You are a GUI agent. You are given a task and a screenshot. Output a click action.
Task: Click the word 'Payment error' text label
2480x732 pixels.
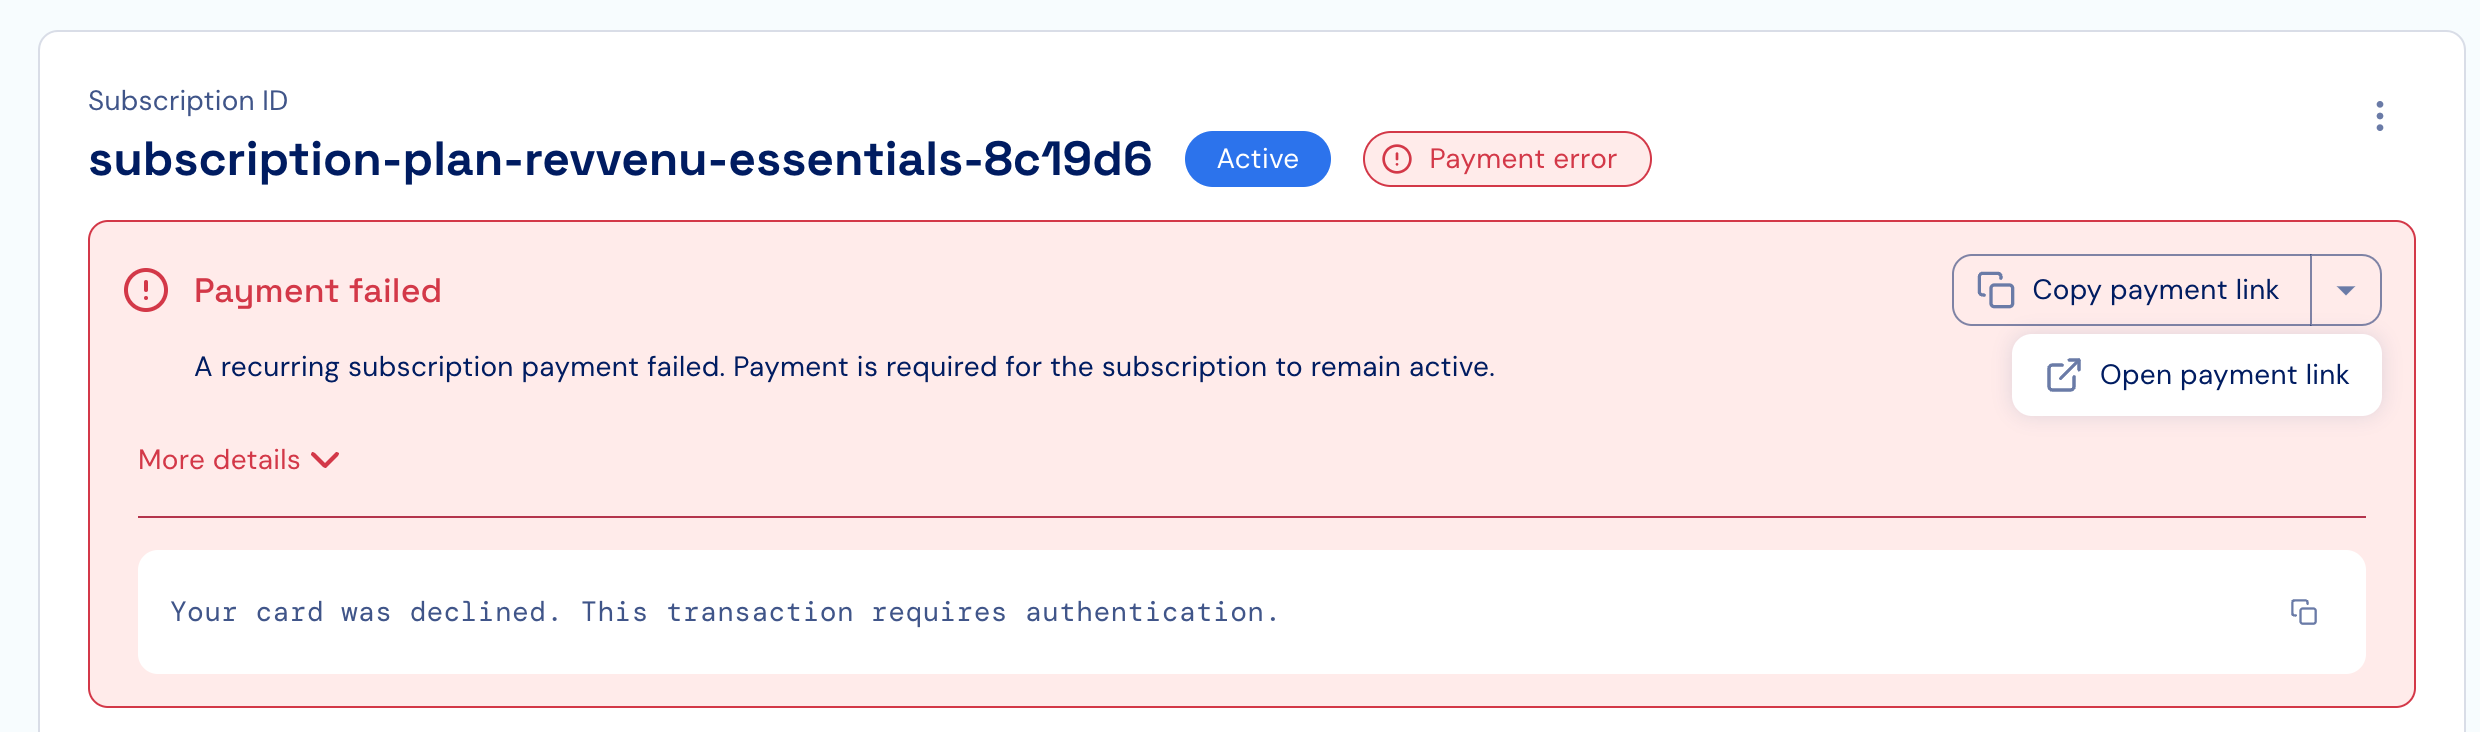(x=1522, y=159)
